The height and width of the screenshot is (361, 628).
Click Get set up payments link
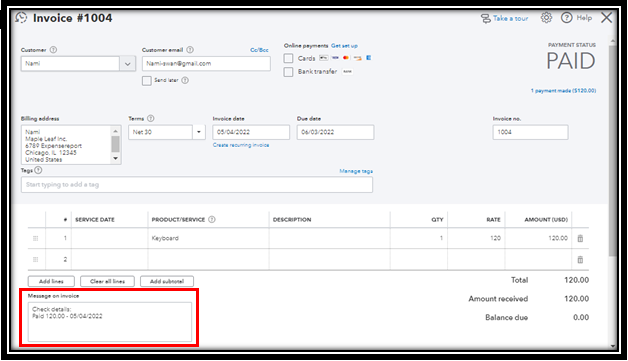pyautogui.click(x=344, y=46)
